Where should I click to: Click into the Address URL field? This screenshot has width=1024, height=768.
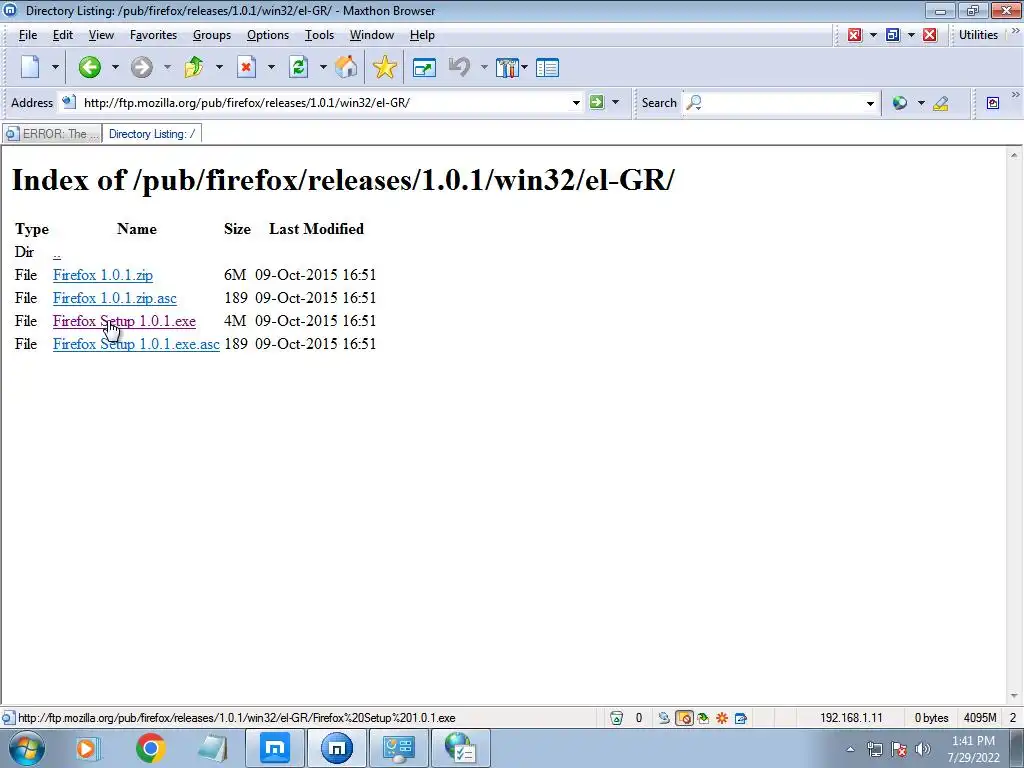click(323, 103)
